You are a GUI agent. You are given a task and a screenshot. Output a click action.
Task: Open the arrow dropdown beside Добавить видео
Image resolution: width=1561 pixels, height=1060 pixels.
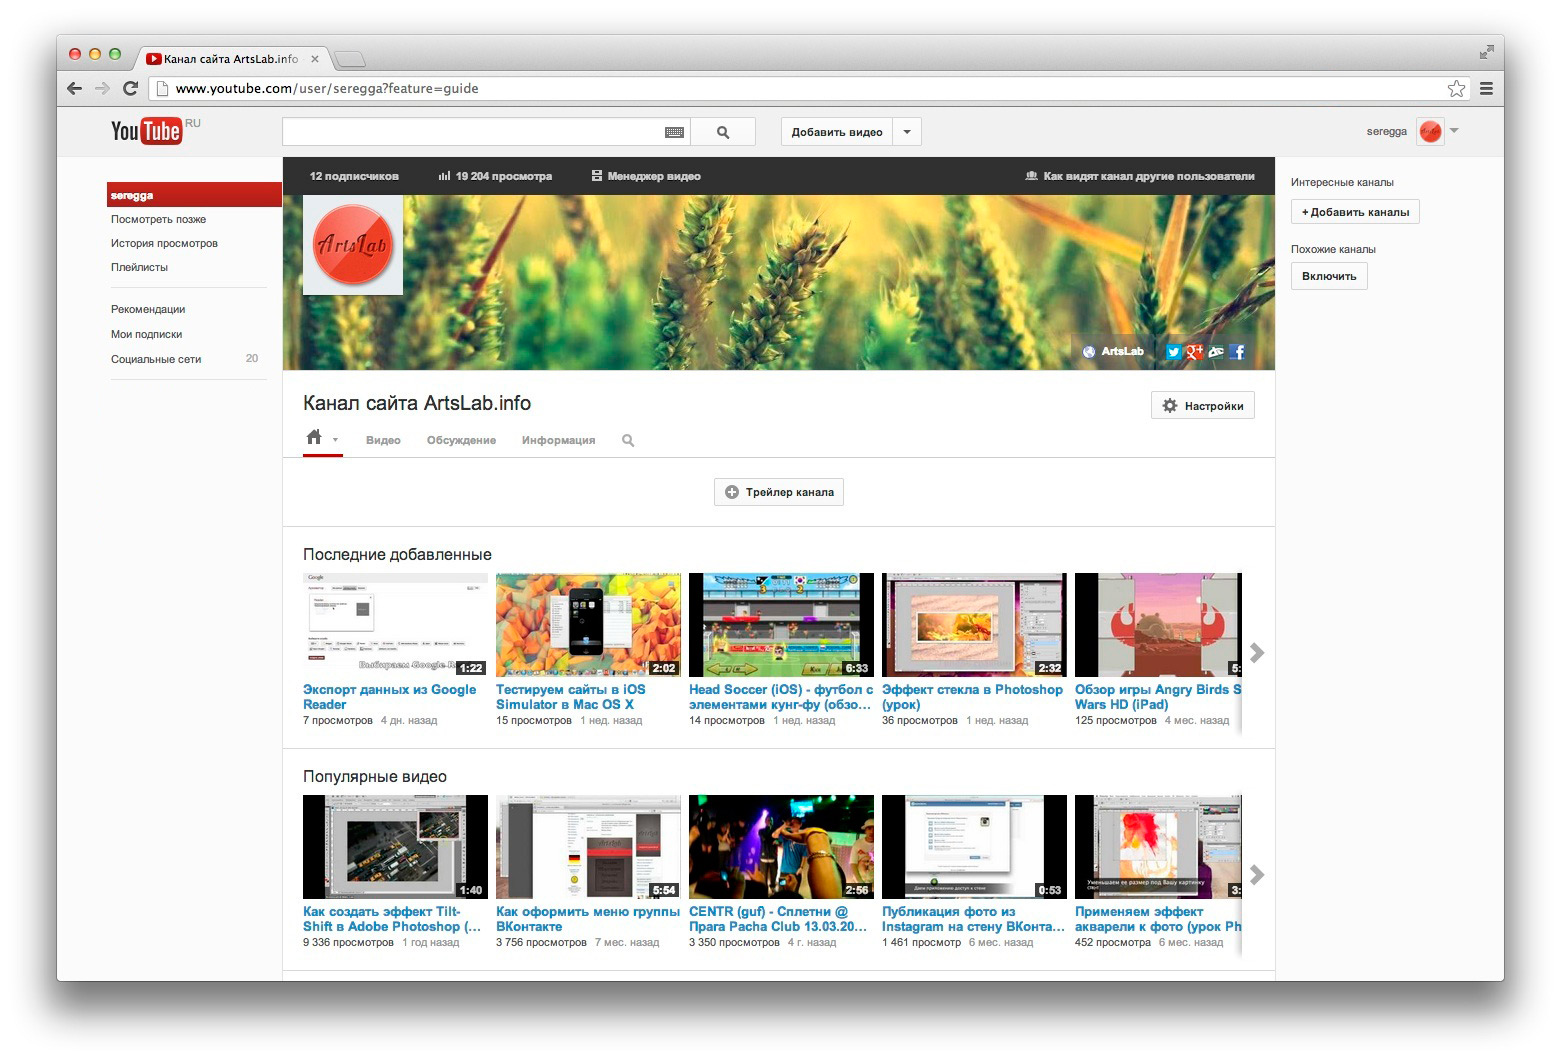point(906,131)
